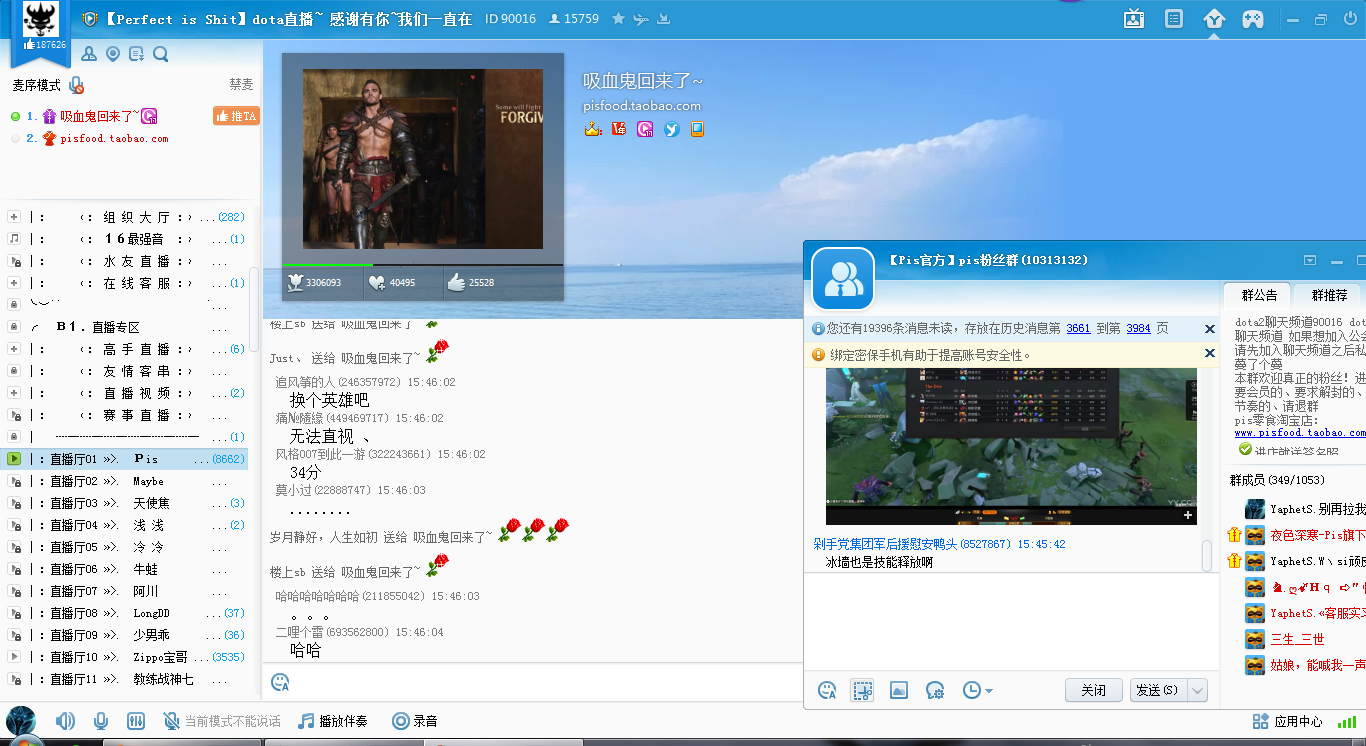Open the list panel icon in top bar
The height and width of the screenshot is (746, 1366).
[1175, 19]
